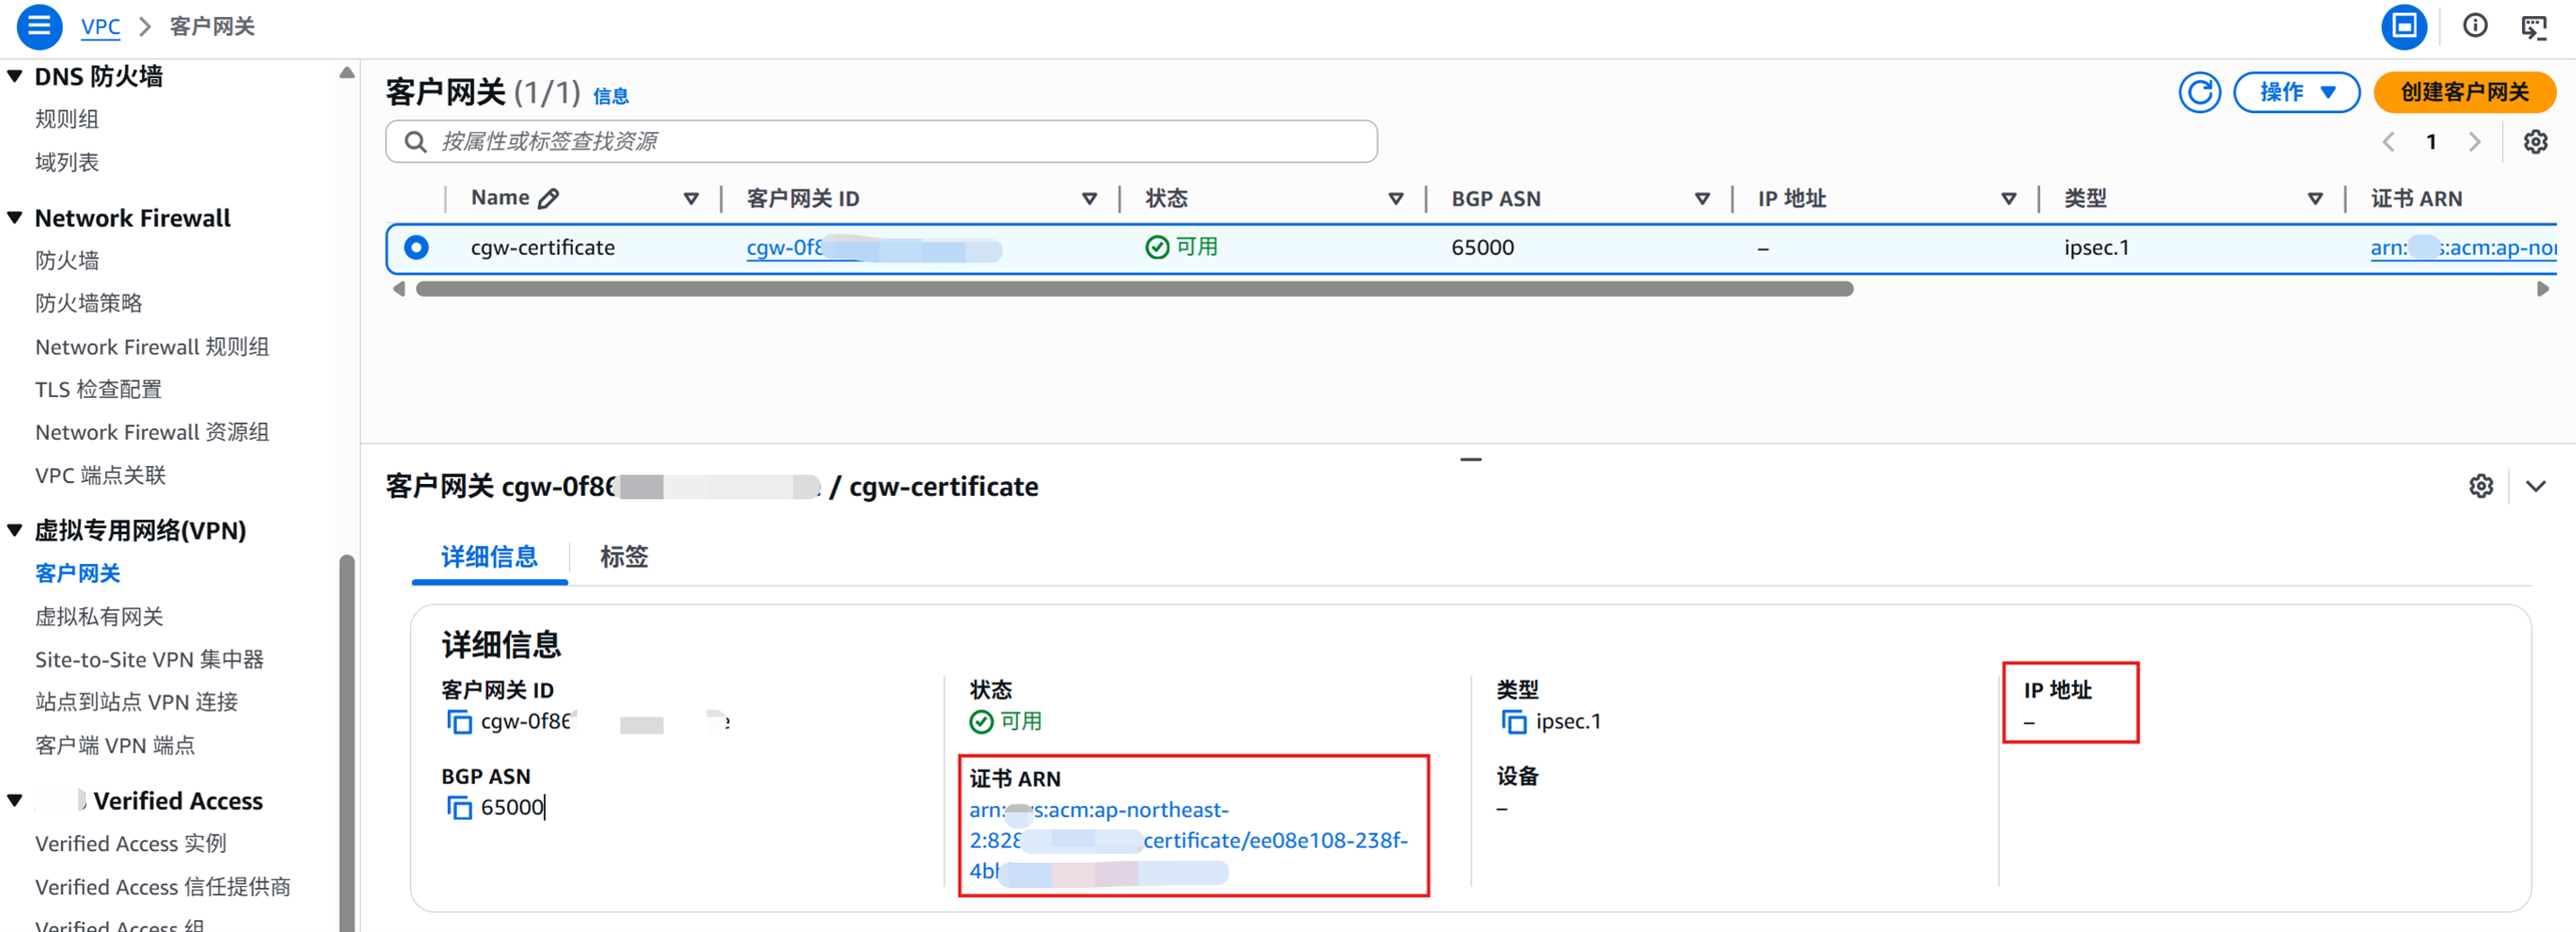Screen dimensions: 2576x932
Task: Open Network Firewall 资源组 in sidebar
Action: 152,432
